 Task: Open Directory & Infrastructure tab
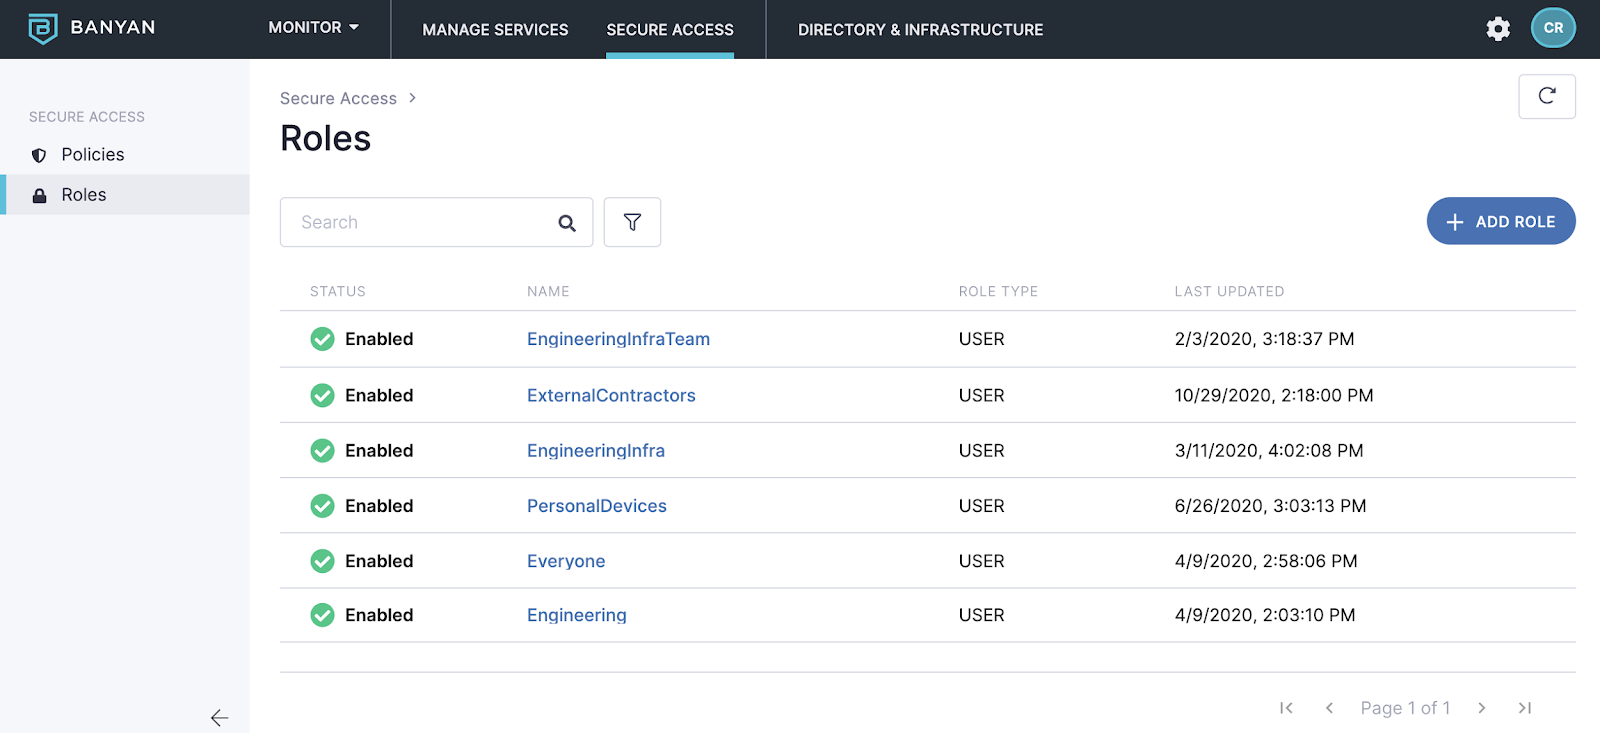920,30
